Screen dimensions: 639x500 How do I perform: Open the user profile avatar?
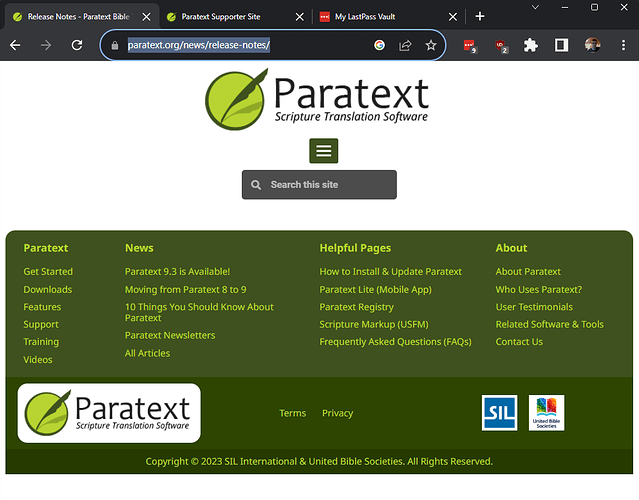[x=592, y=45]
